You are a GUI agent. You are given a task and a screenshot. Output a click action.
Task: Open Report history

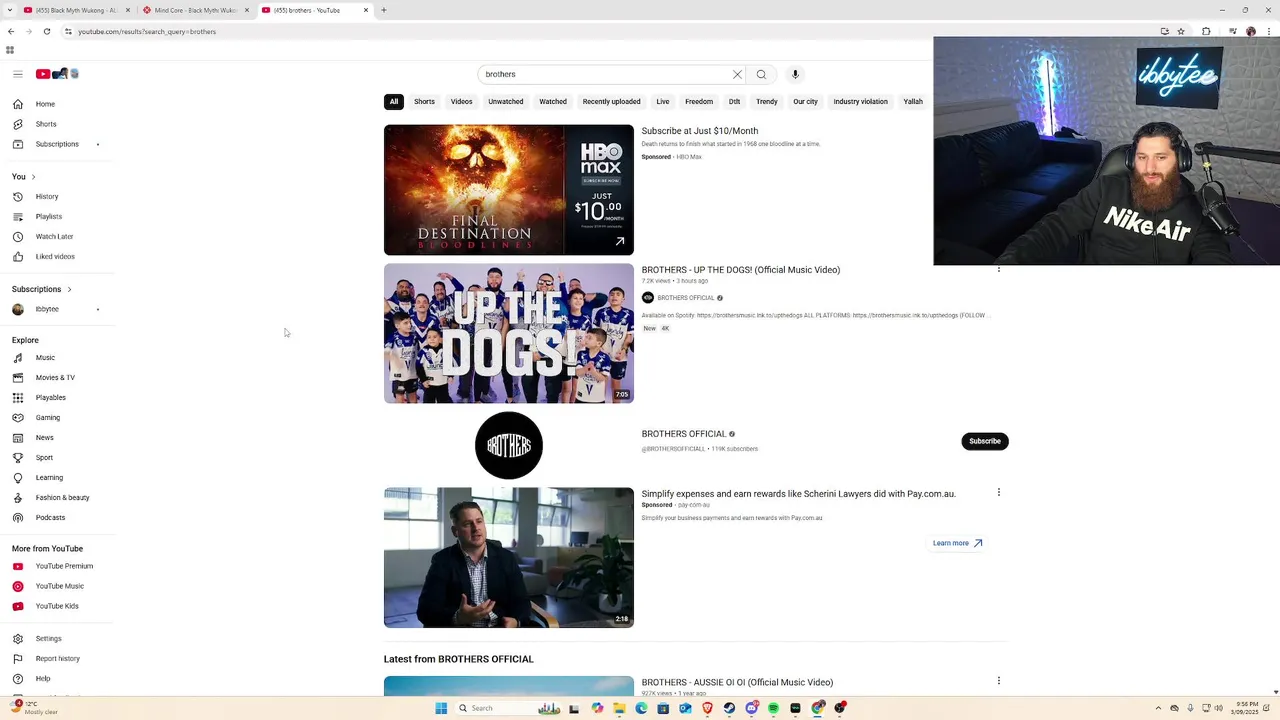56,658
